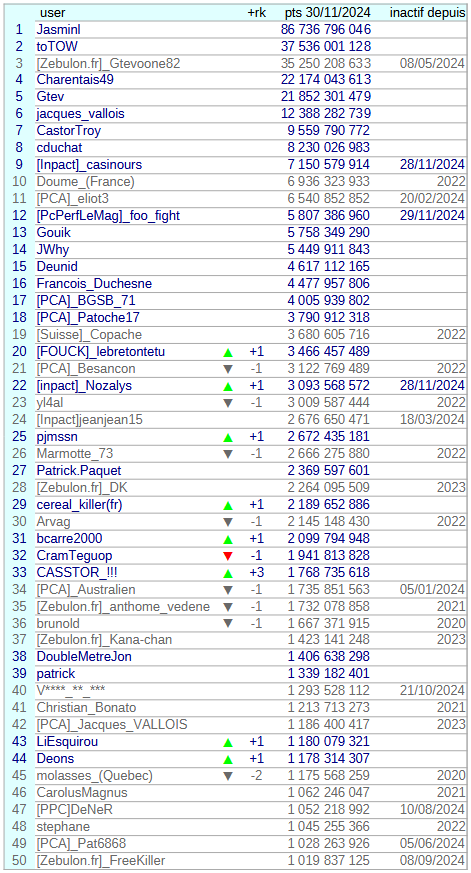Click user CarolusMagnus
The width and height of the screenshot is (471, 873).
pyautogui.click(x=82, y=793)
